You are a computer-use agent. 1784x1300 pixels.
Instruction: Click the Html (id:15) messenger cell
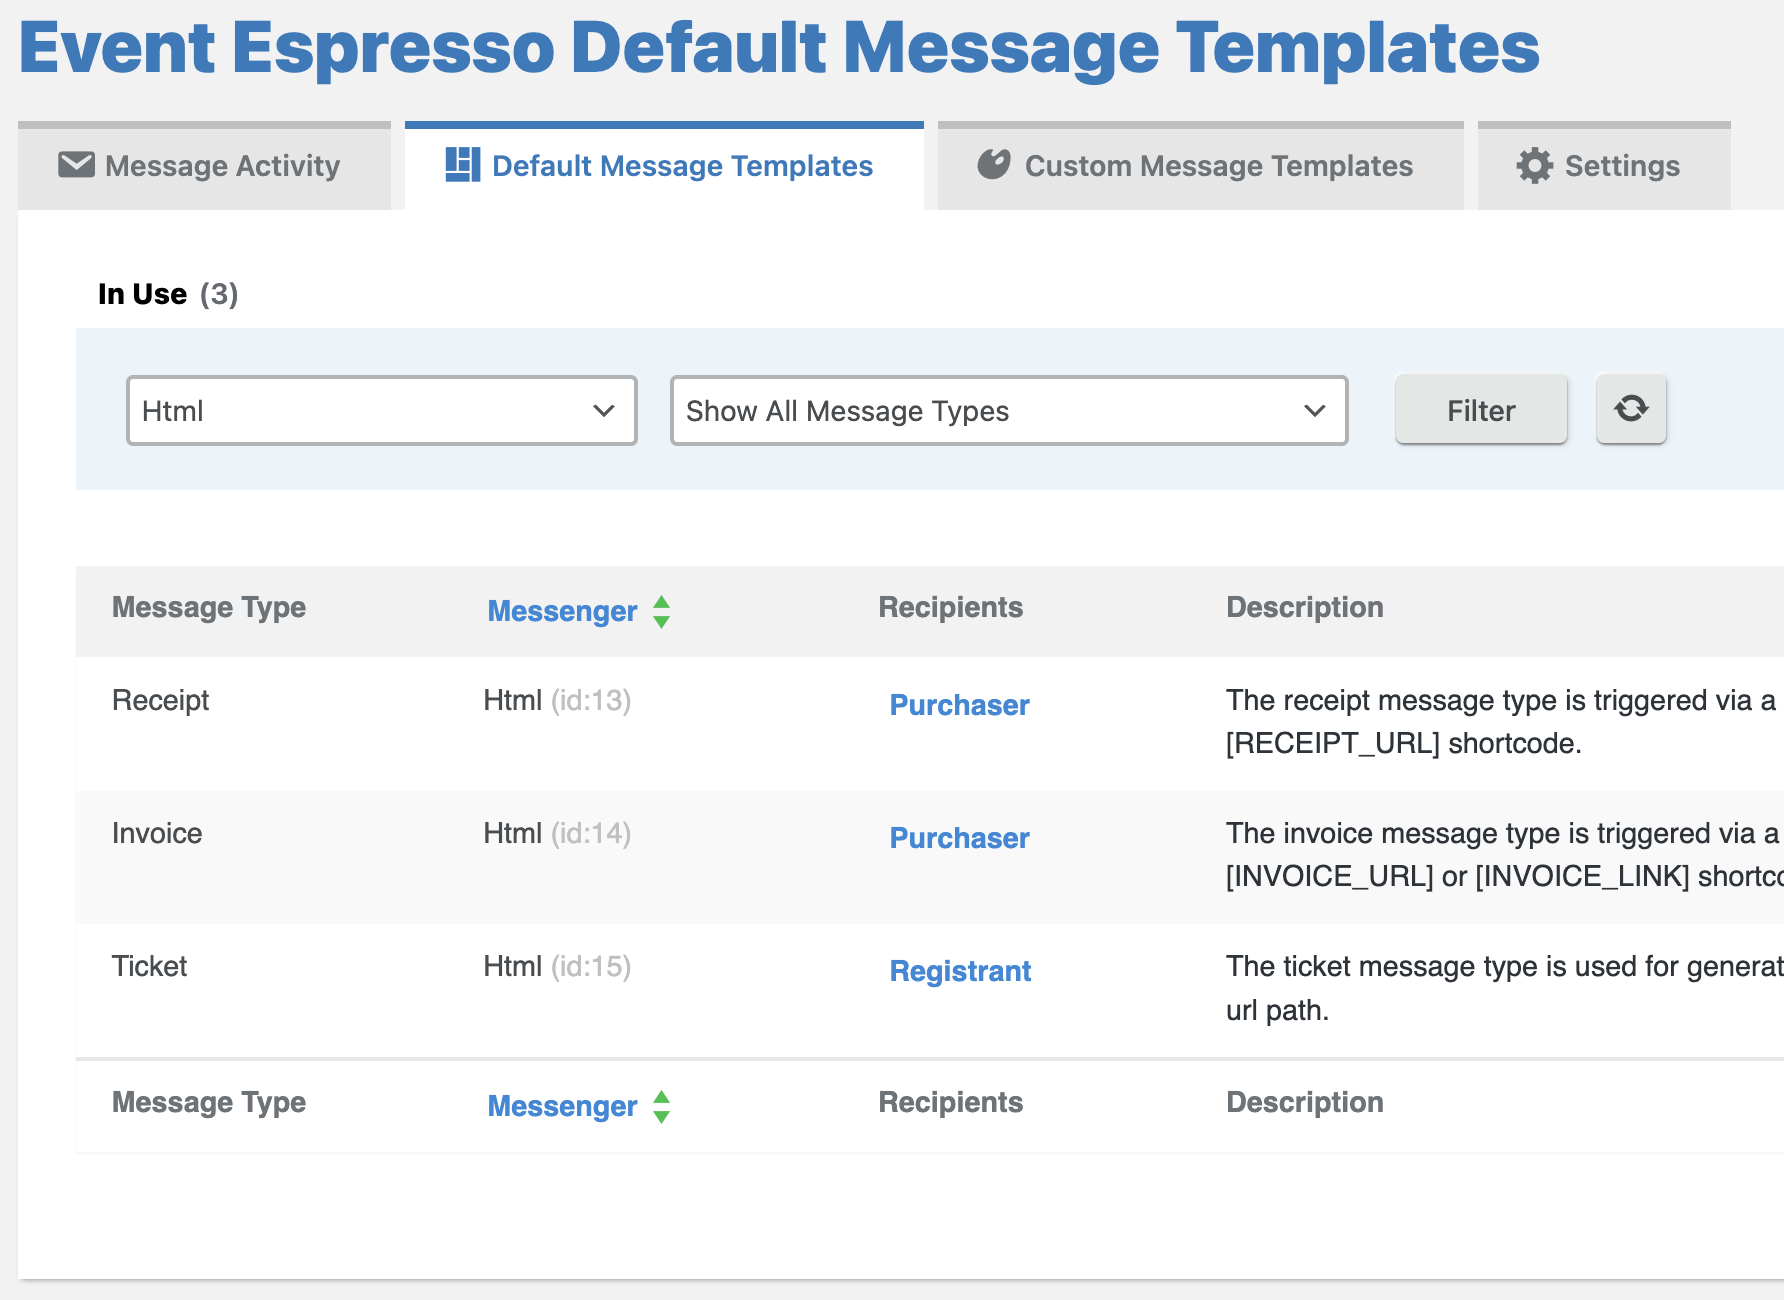(557, 966)
